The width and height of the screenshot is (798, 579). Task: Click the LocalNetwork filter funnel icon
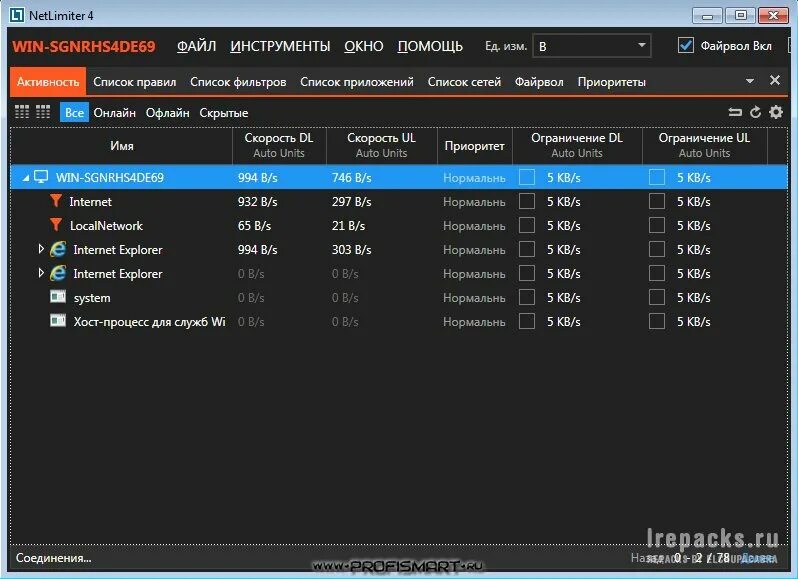[56, 225]
